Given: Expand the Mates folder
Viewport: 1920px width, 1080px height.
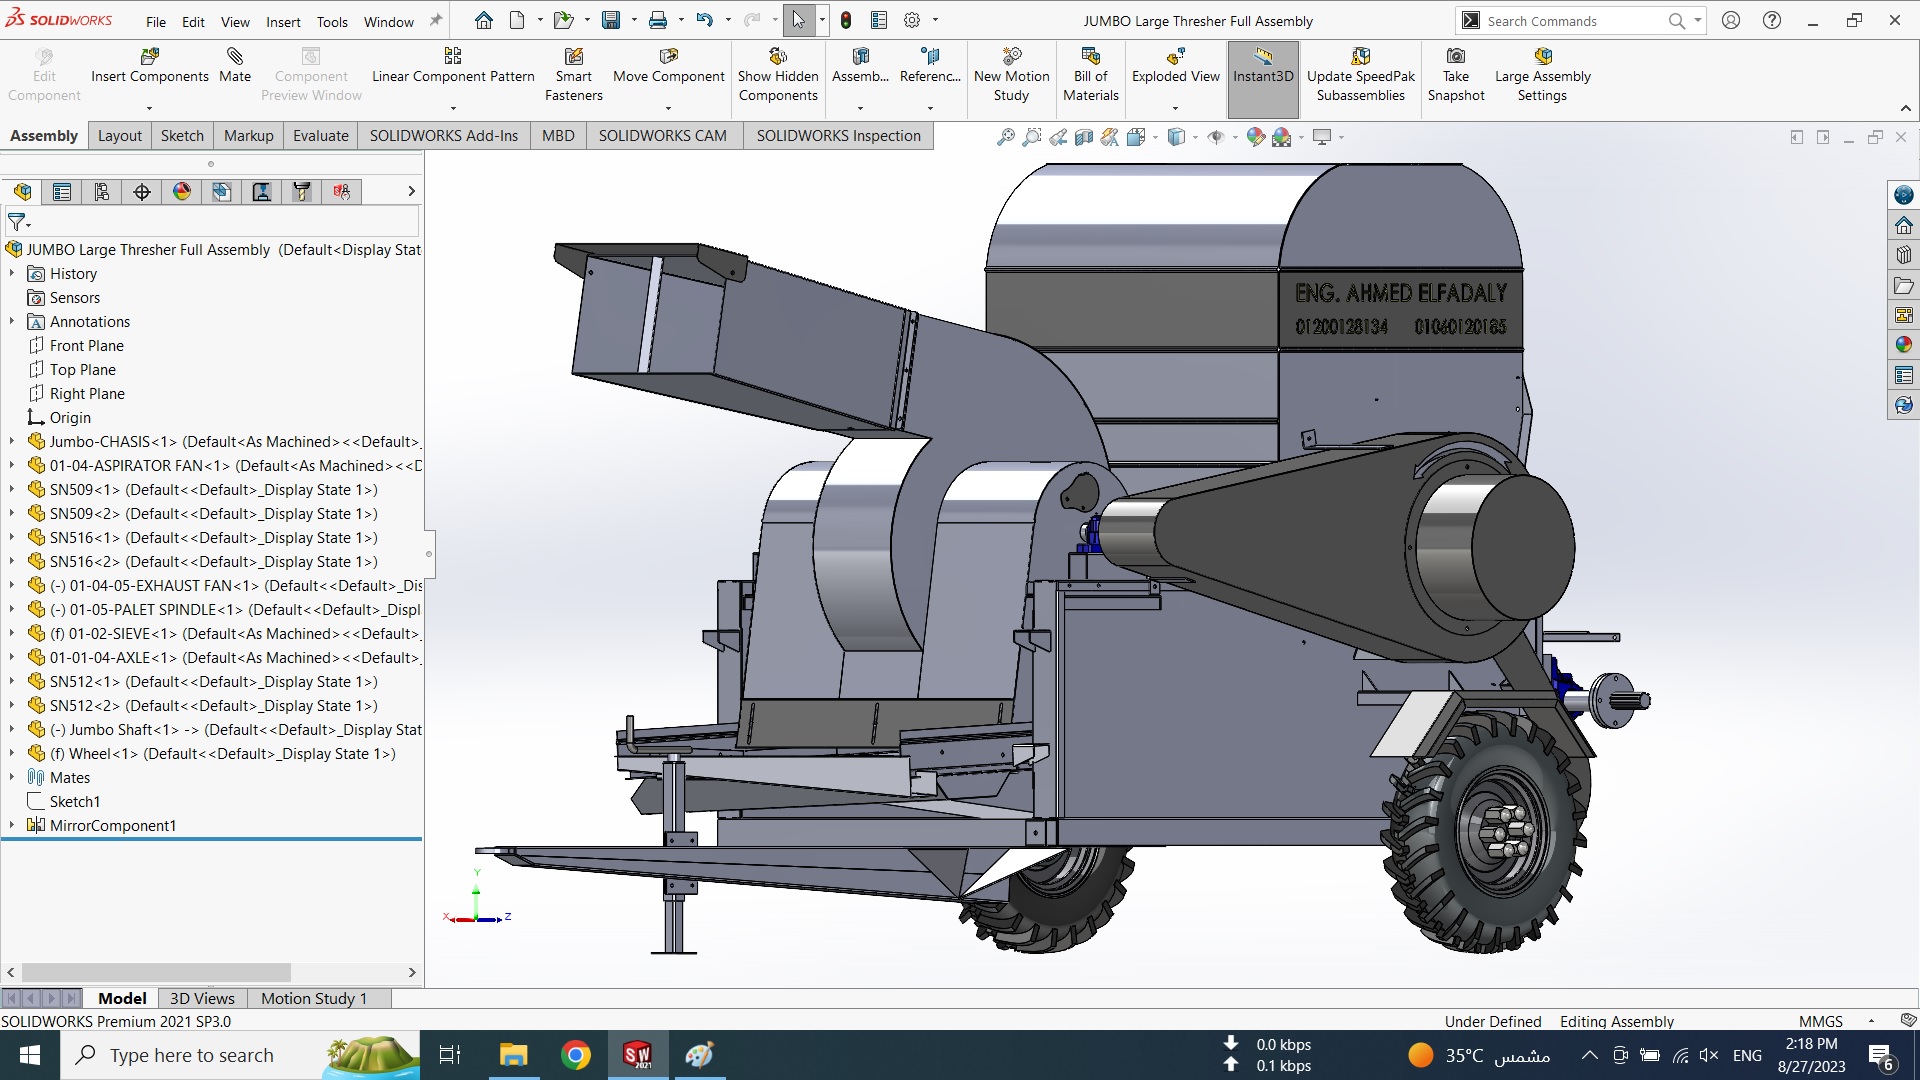Looking at the screenshot, I should click(12, 777).
